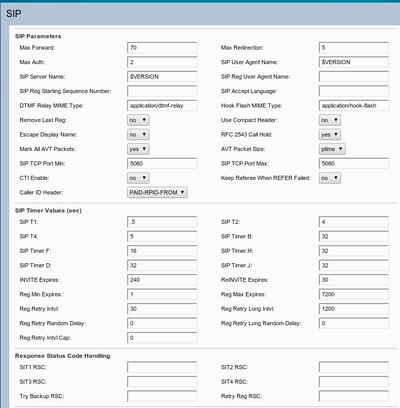Screen dimensions: 400x408
Task: Click the SIP Server Name field
Action: pyautogui.click(x=162, y=77)
